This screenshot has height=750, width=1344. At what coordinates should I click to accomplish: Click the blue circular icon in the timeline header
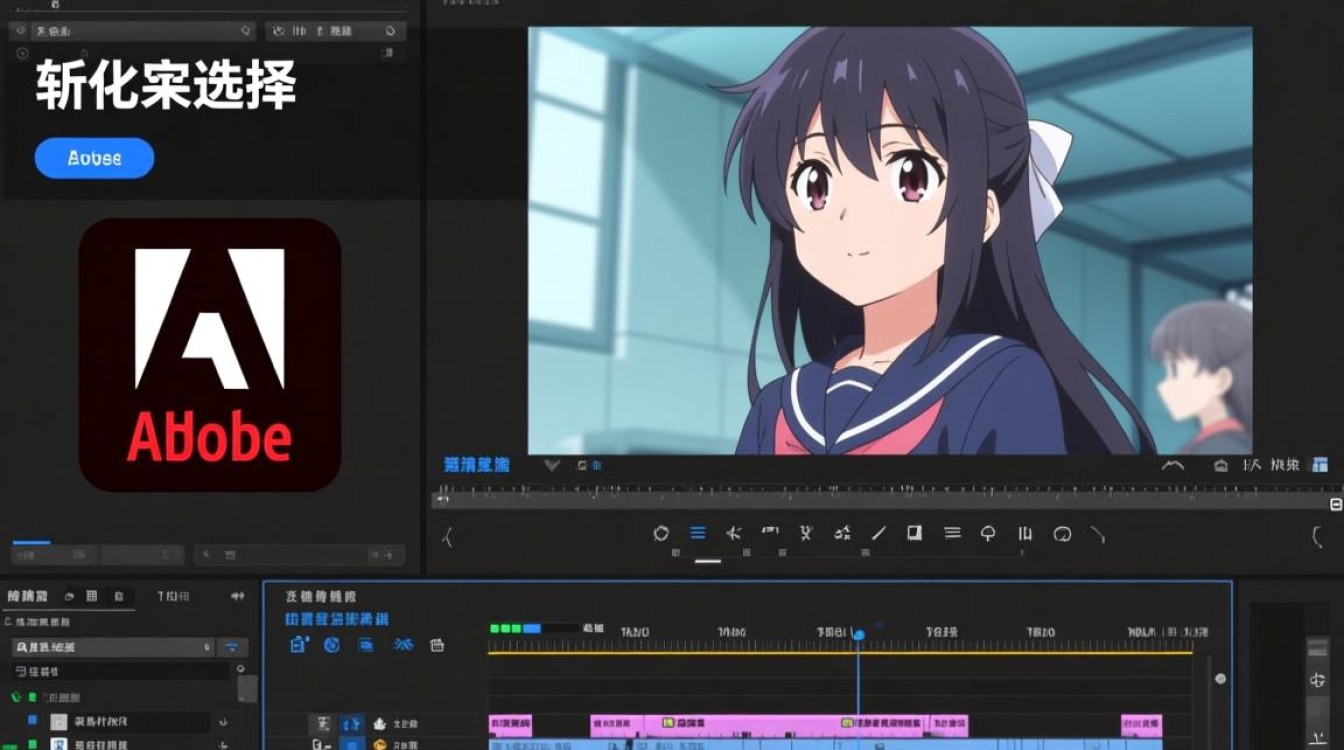click(333, 645)
